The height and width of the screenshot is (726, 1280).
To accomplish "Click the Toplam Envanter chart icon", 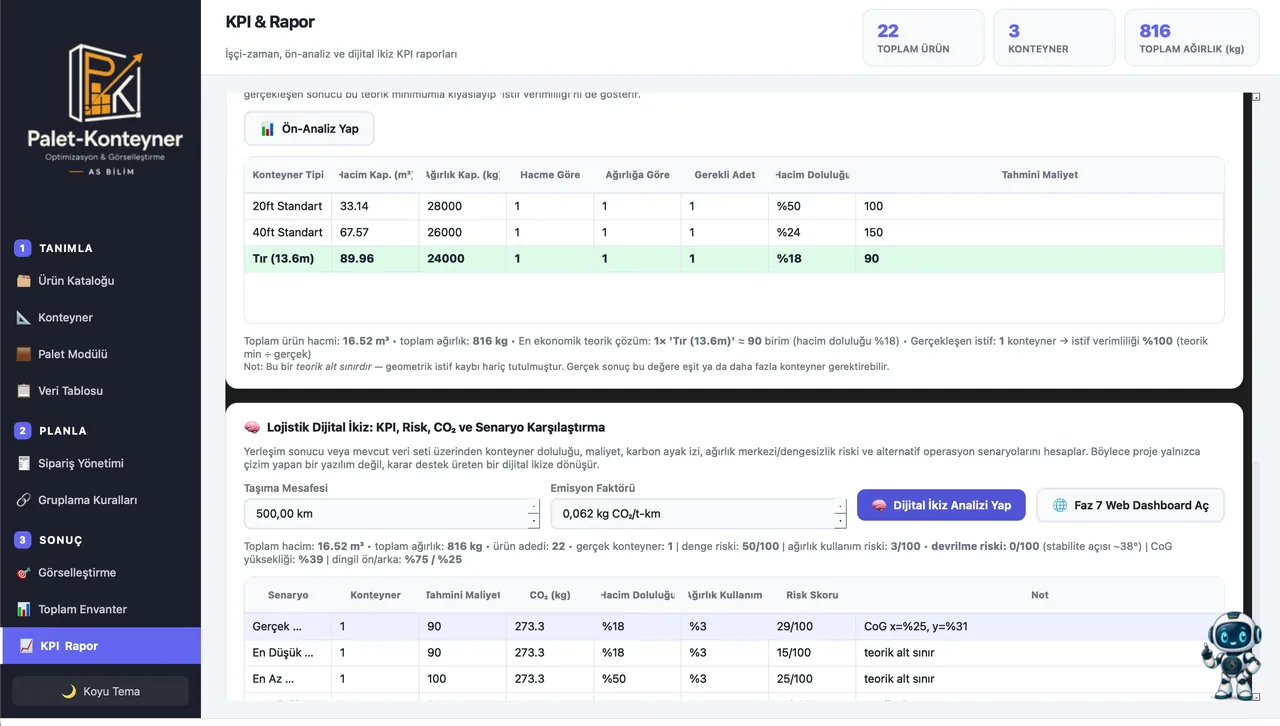I will 24,609.
